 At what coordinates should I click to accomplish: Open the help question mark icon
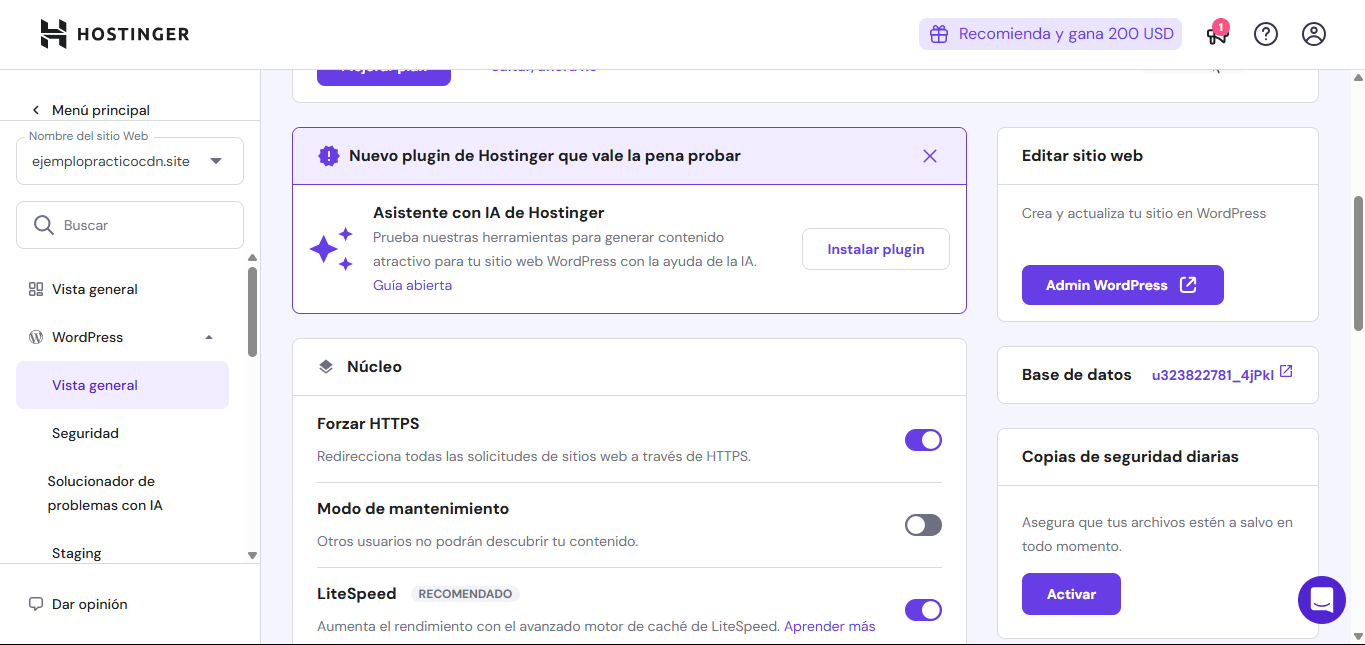tap(1266, 34)
